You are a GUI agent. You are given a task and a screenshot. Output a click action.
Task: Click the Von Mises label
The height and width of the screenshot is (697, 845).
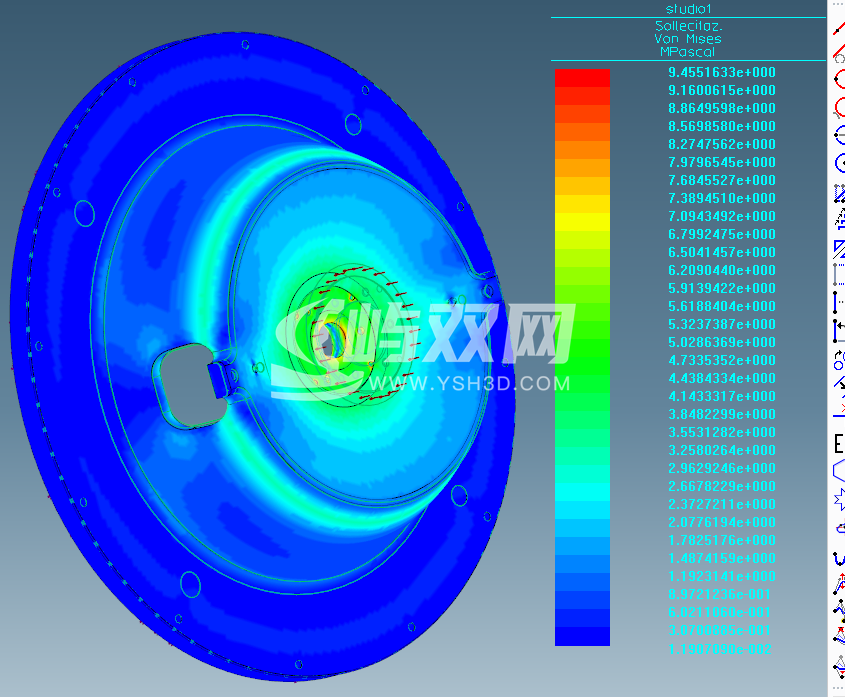[x=688, y=39]
